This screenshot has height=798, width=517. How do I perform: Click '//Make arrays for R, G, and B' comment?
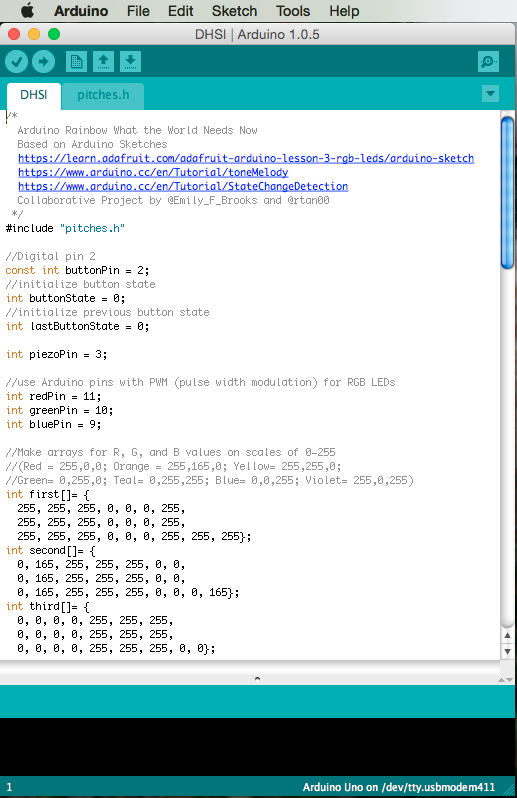tap(170, 452)
